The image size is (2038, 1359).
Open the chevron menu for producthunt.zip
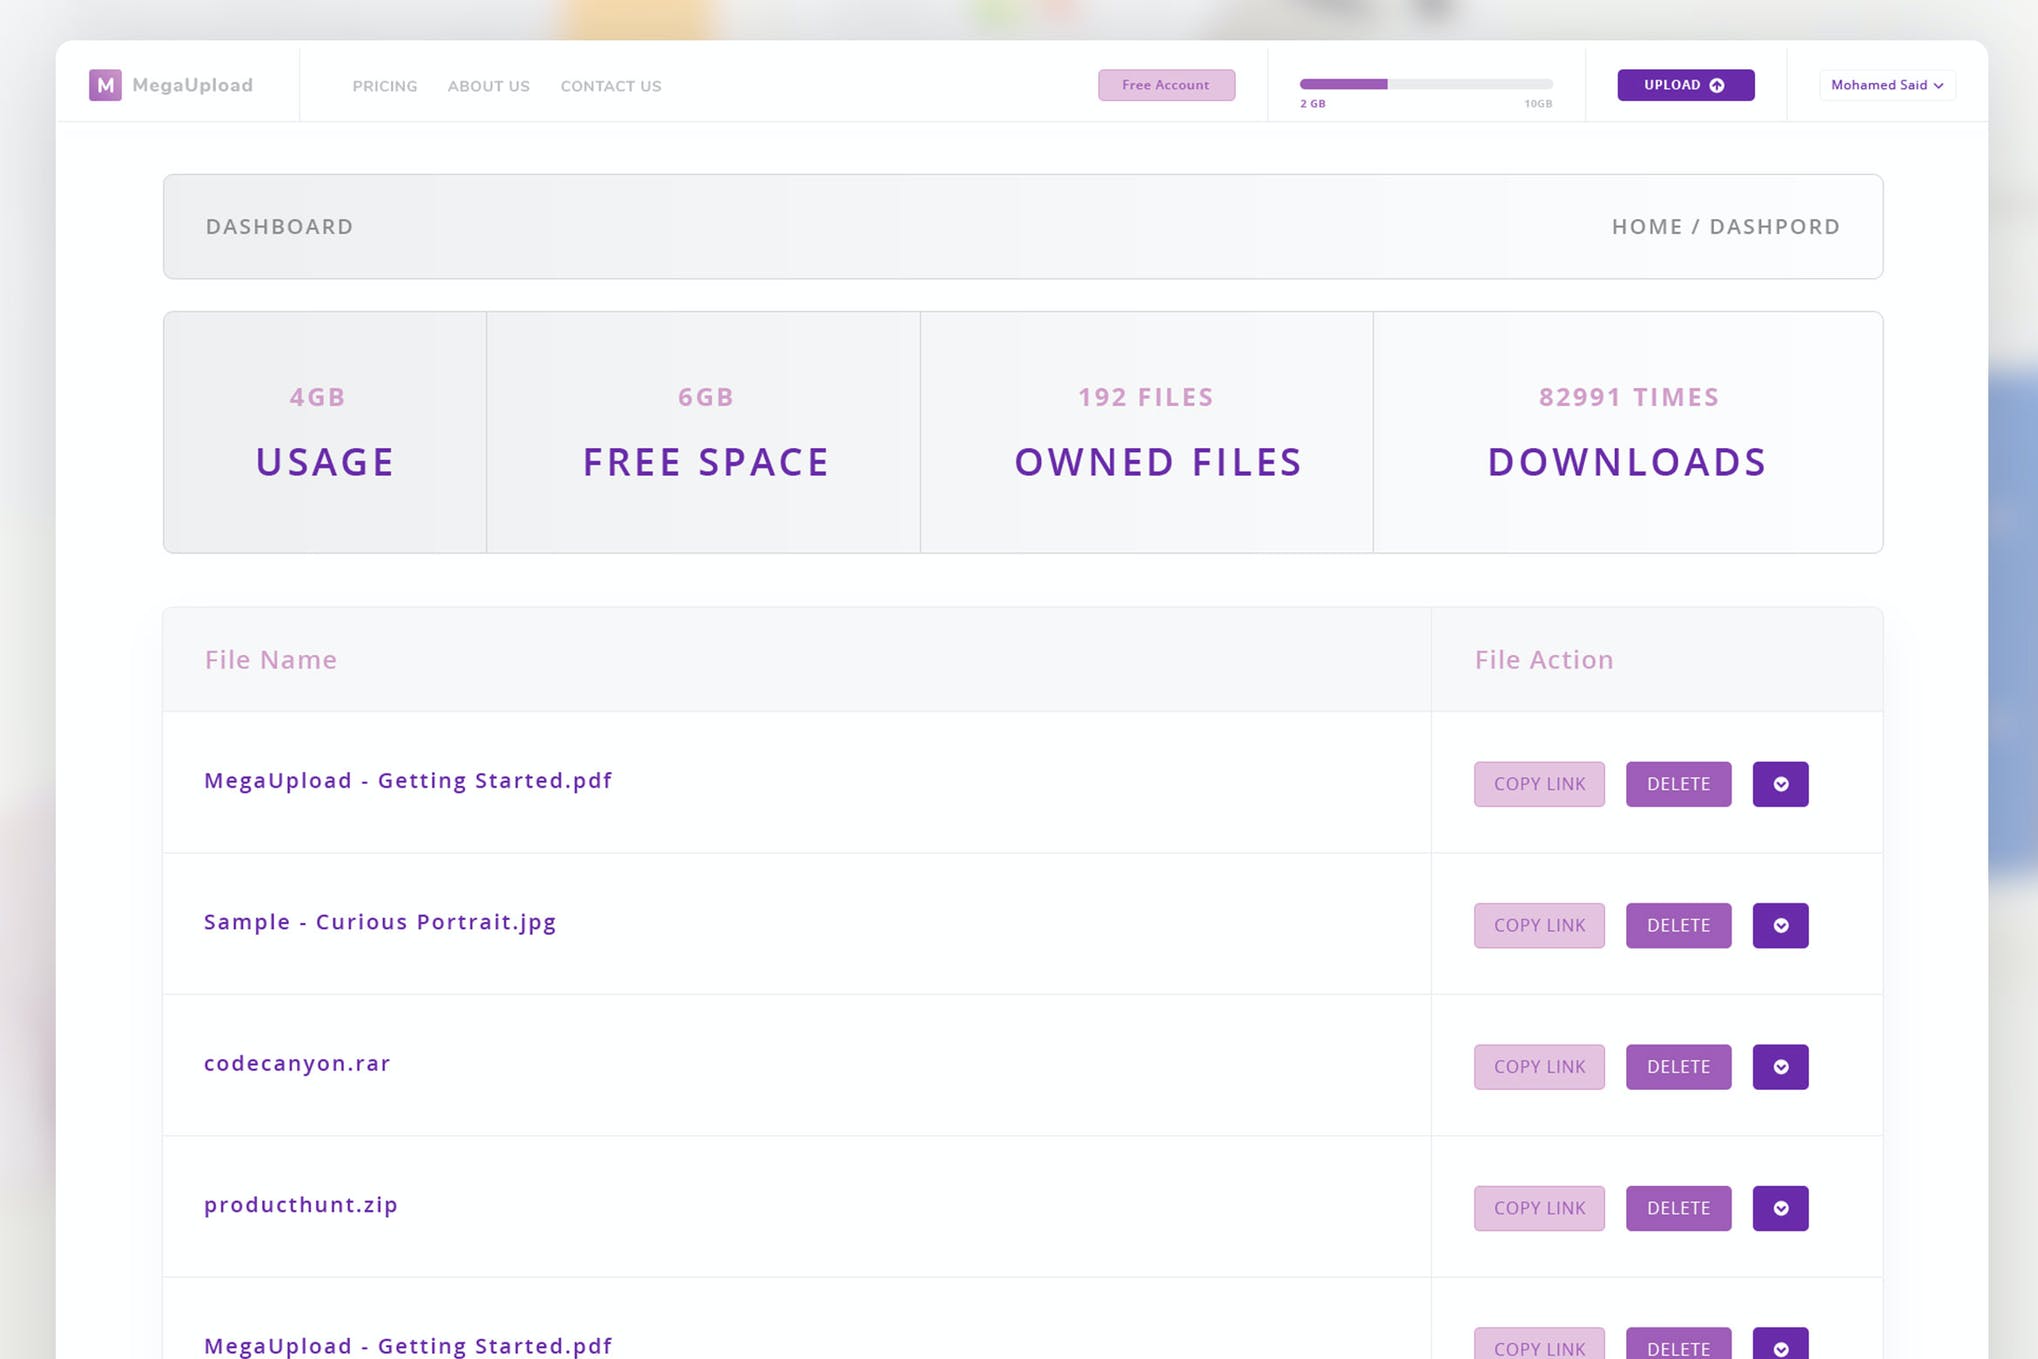pos(1780,1208)
